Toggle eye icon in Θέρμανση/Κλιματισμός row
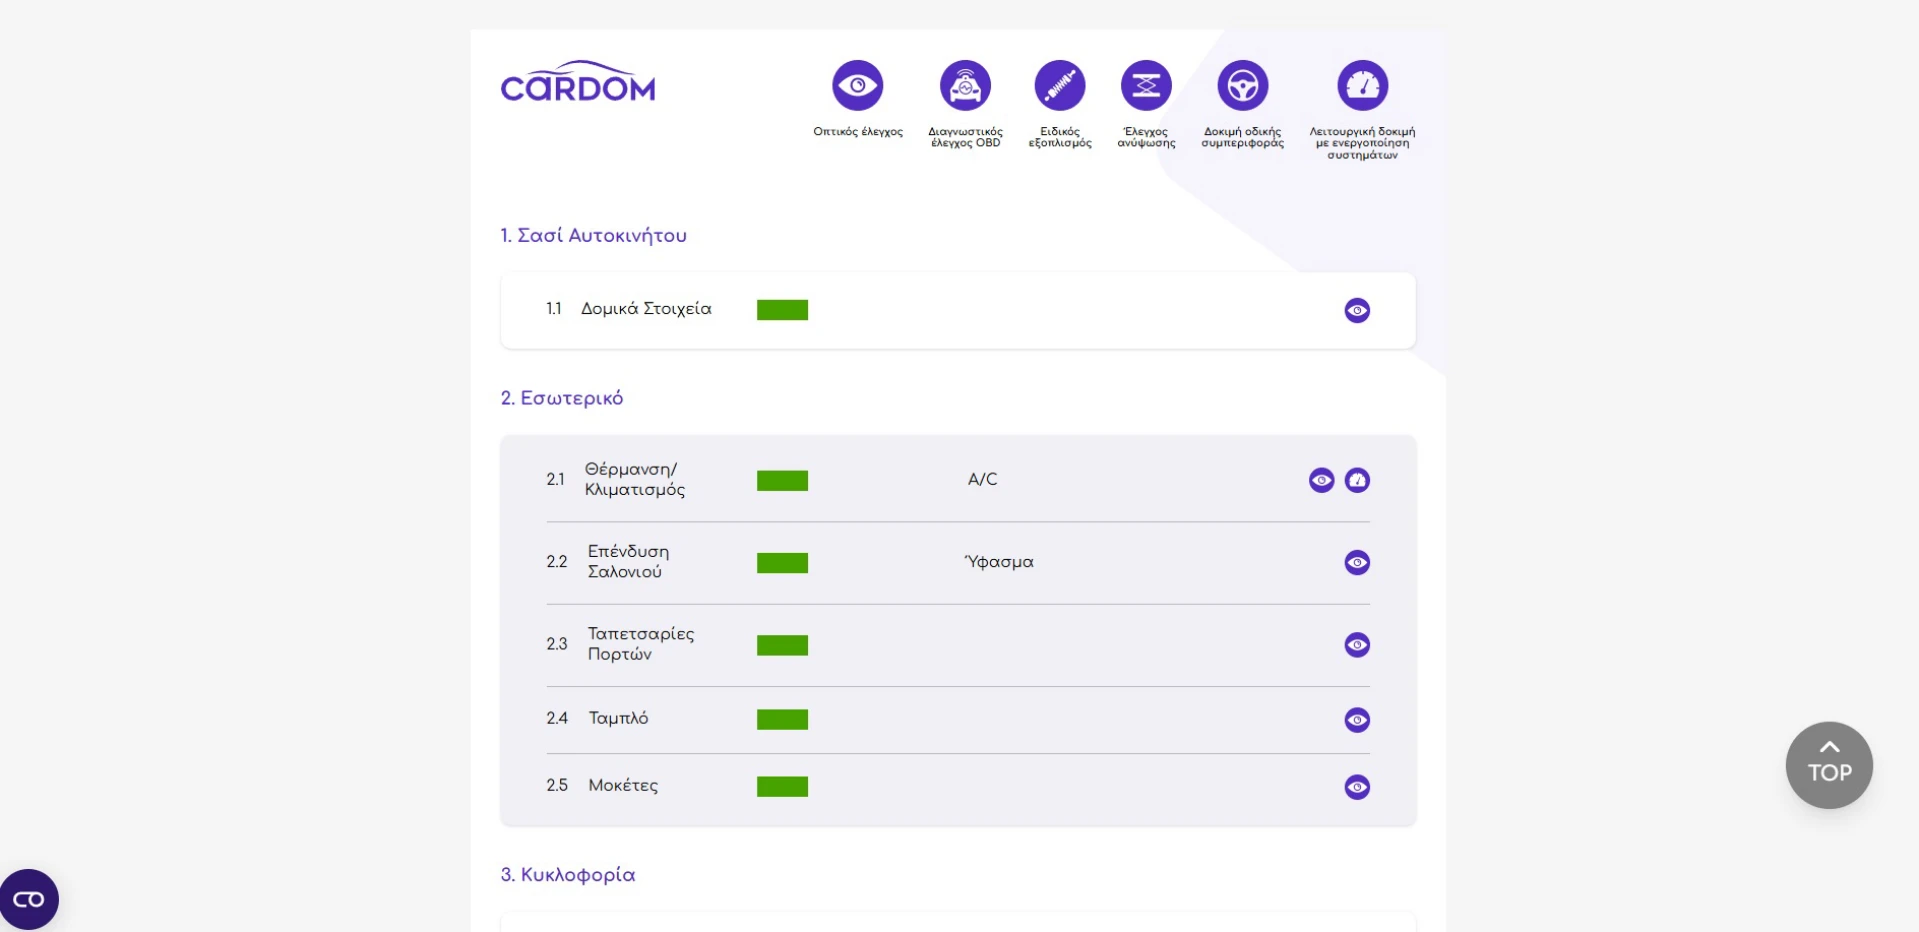 tap(1321, 480)
